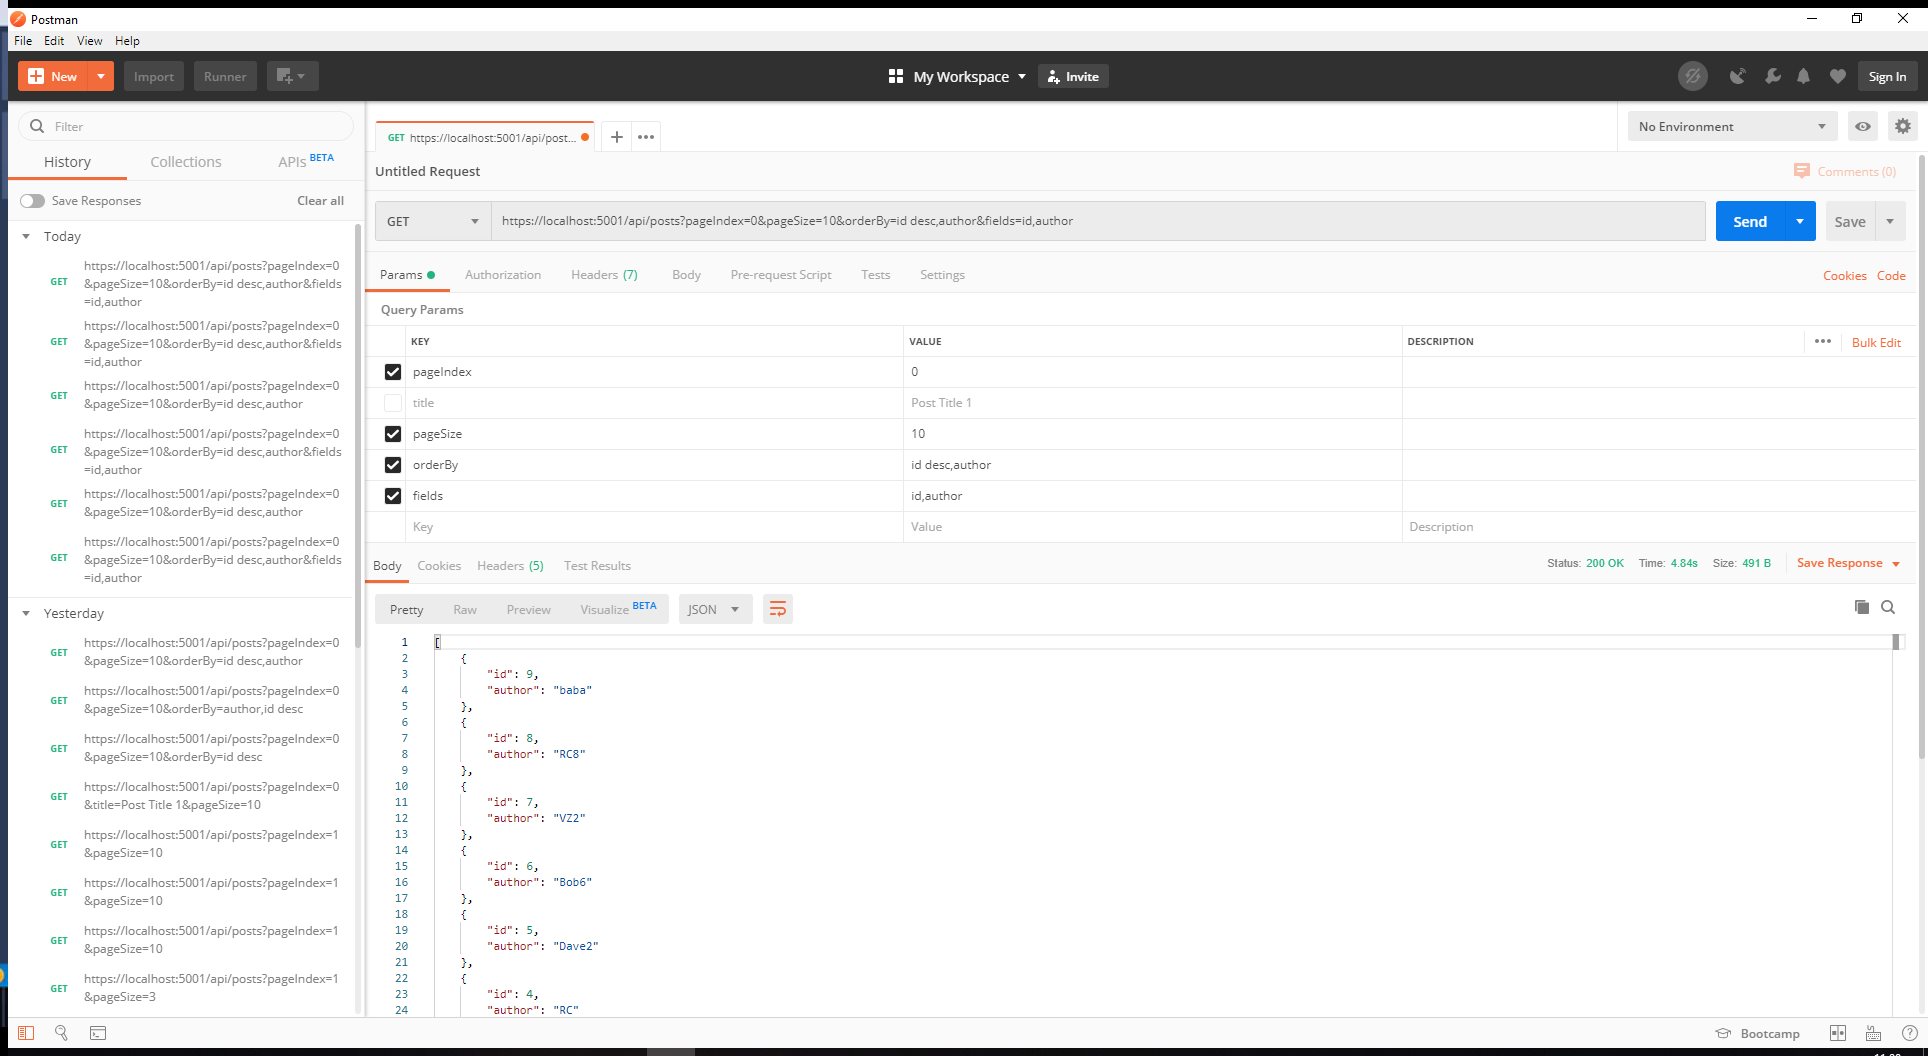Click the request URL input field

(1098, 221)
